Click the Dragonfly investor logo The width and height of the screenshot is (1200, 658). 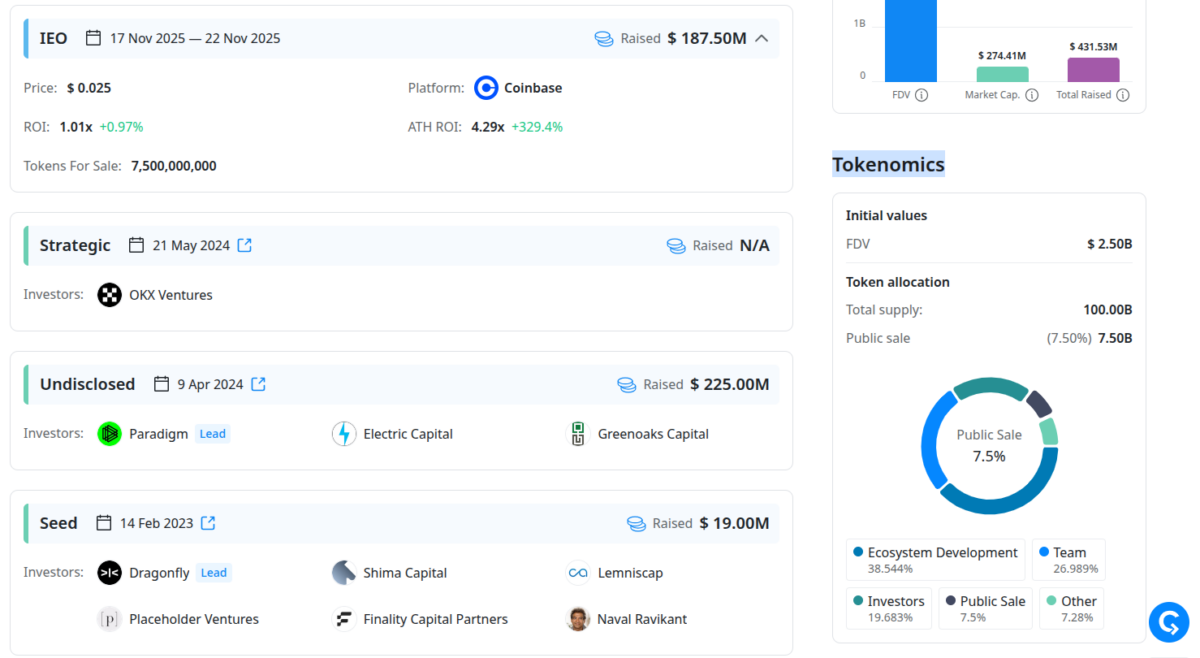pyautogui.click(x=108, y=572)
